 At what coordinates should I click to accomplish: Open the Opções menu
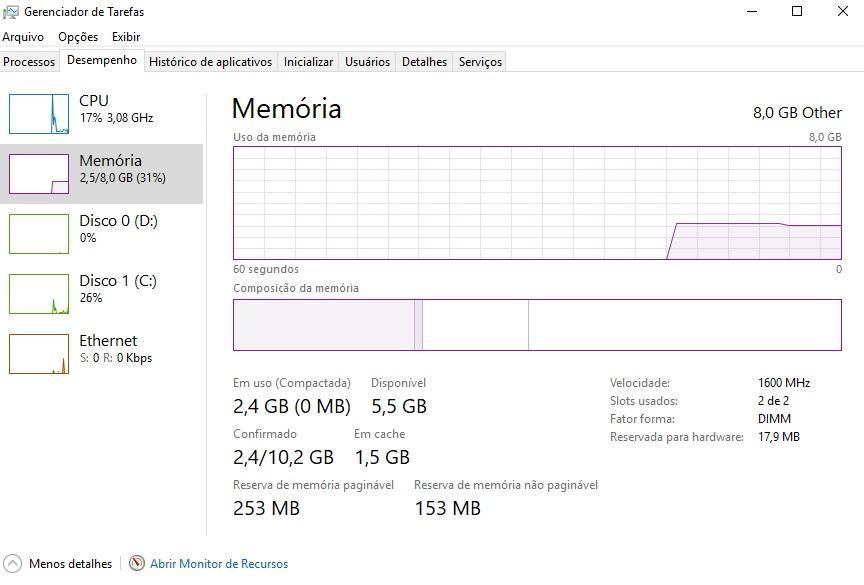click(78, 37)
